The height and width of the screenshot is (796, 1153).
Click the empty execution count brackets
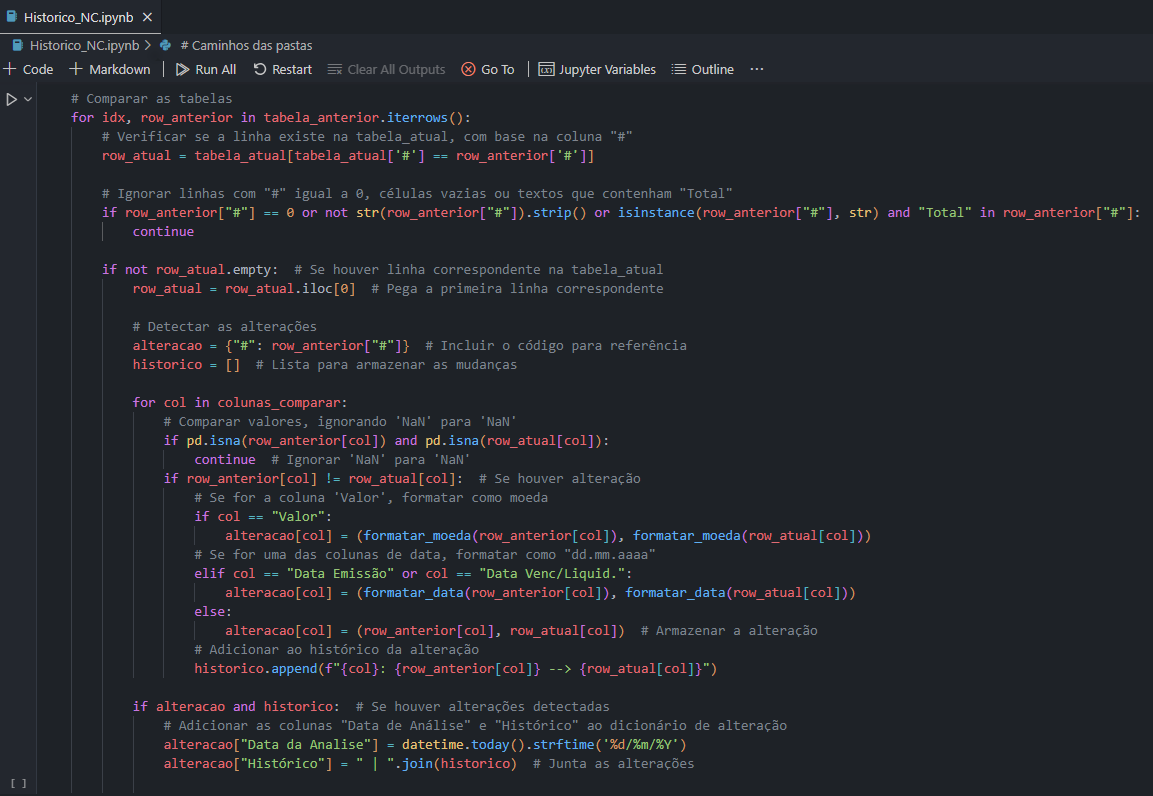[18, 783]
